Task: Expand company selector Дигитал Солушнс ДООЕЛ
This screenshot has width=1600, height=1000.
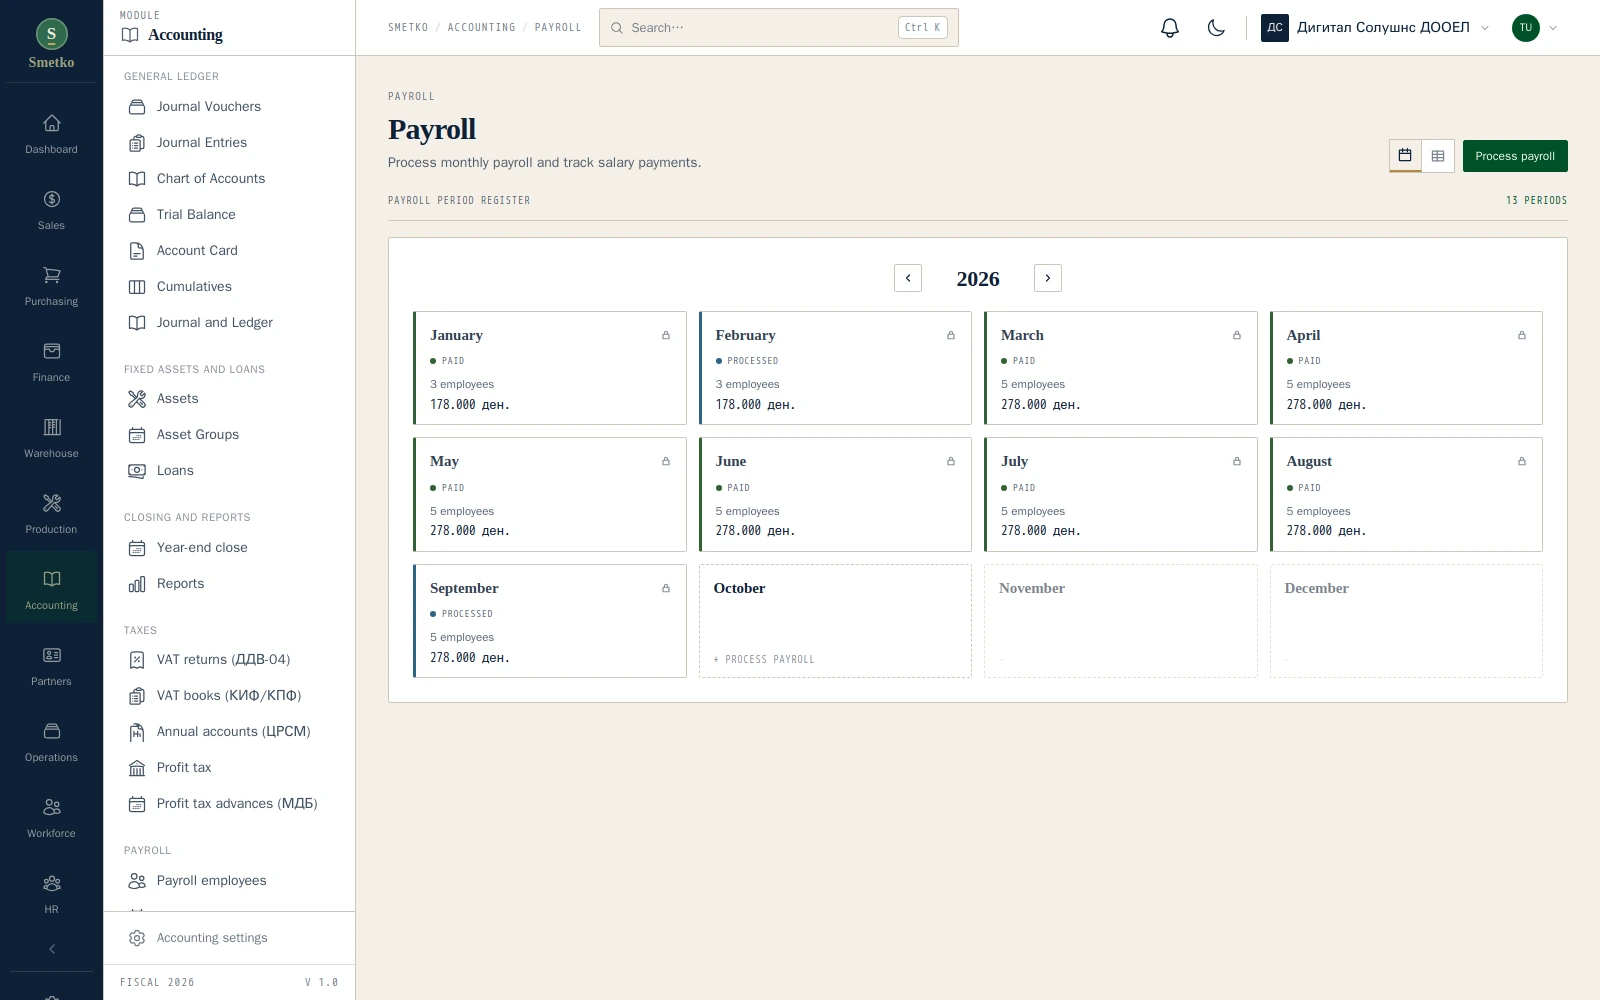Action: (1375, 28)
